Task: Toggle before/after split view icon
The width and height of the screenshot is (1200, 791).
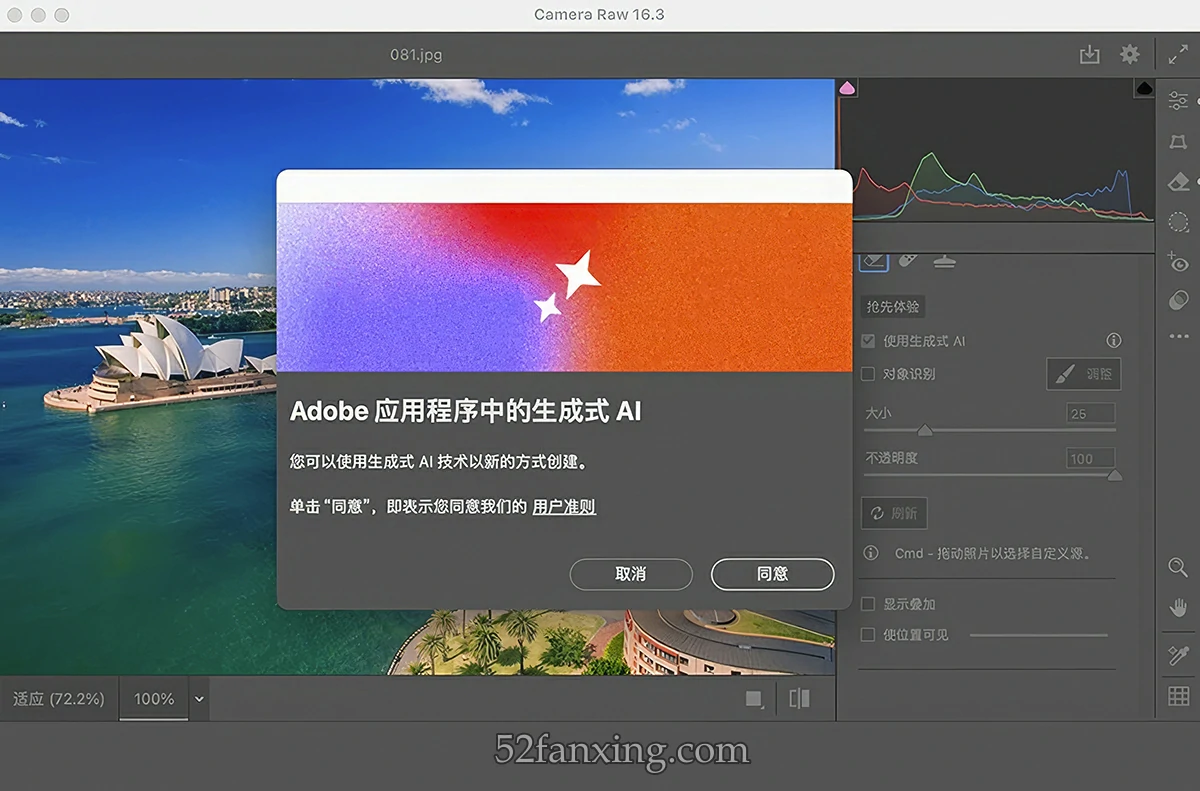Action: click(799, 699)
